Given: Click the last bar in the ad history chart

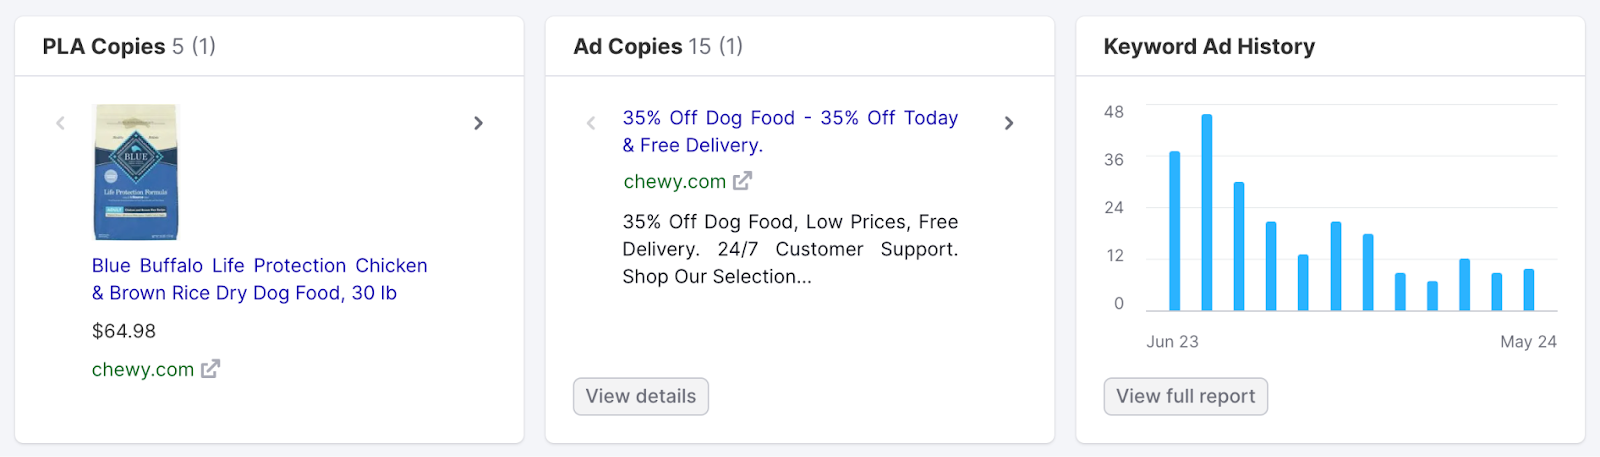Looking at the screenshot, I should (1529, 290).
